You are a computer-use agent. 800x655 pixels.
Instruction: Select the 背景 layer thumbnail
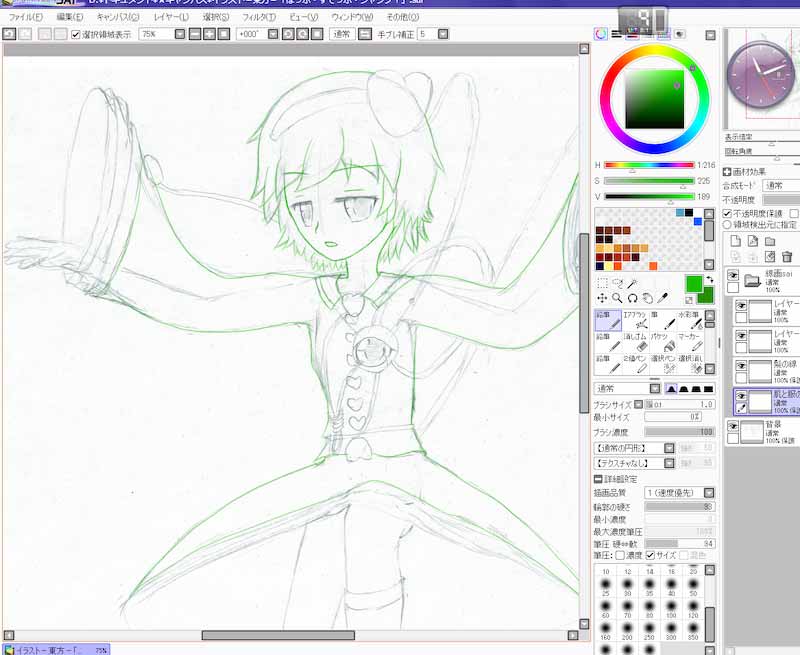[x=752, y=431]
